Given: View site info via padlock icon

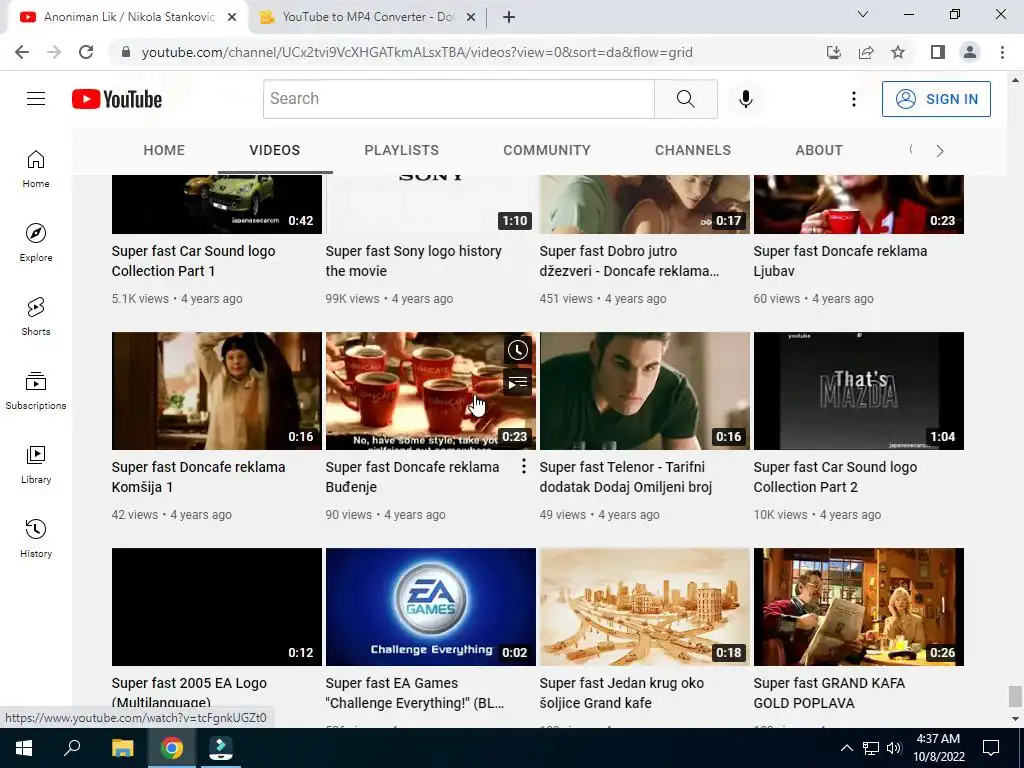Looking at the screenshot, I should (x=126, y=52).
